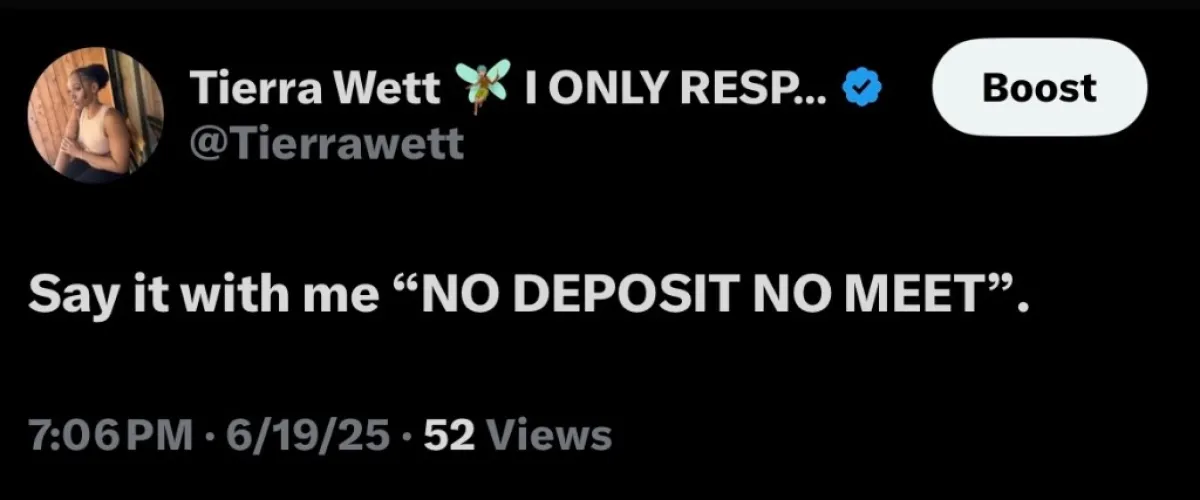Open the @Tierrawett handle link
The image size is (1200, 500).
[326, 143]
